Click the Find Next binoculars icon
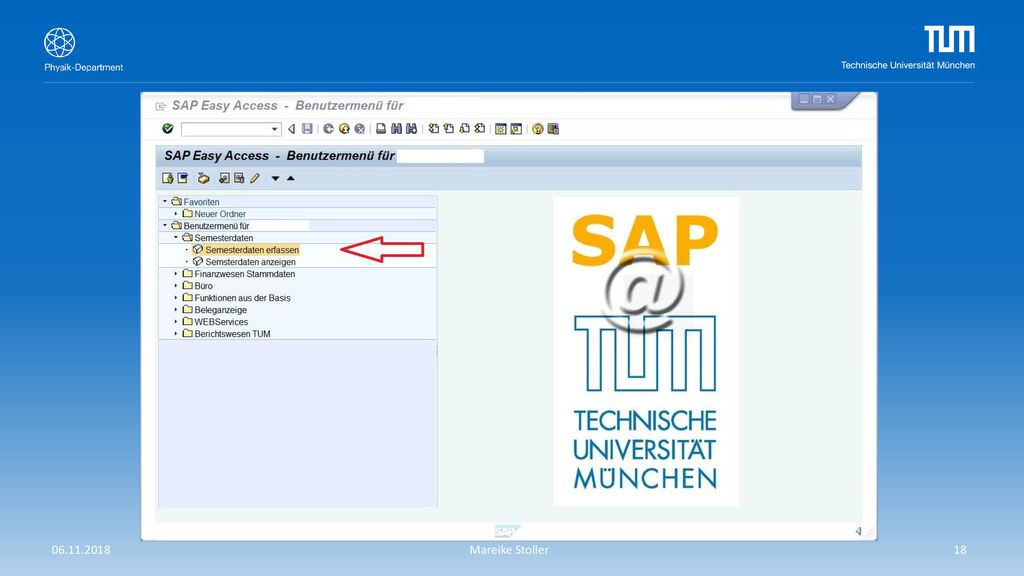 click(x=411, y=129)
